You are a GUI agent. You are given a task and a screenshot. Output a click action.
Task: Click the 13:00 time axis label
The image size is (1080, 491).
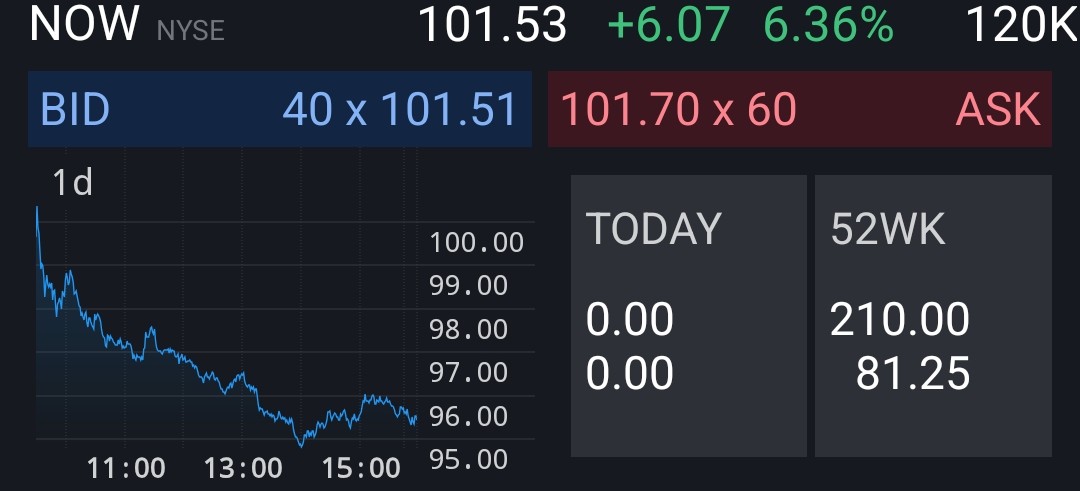(243, 468)
